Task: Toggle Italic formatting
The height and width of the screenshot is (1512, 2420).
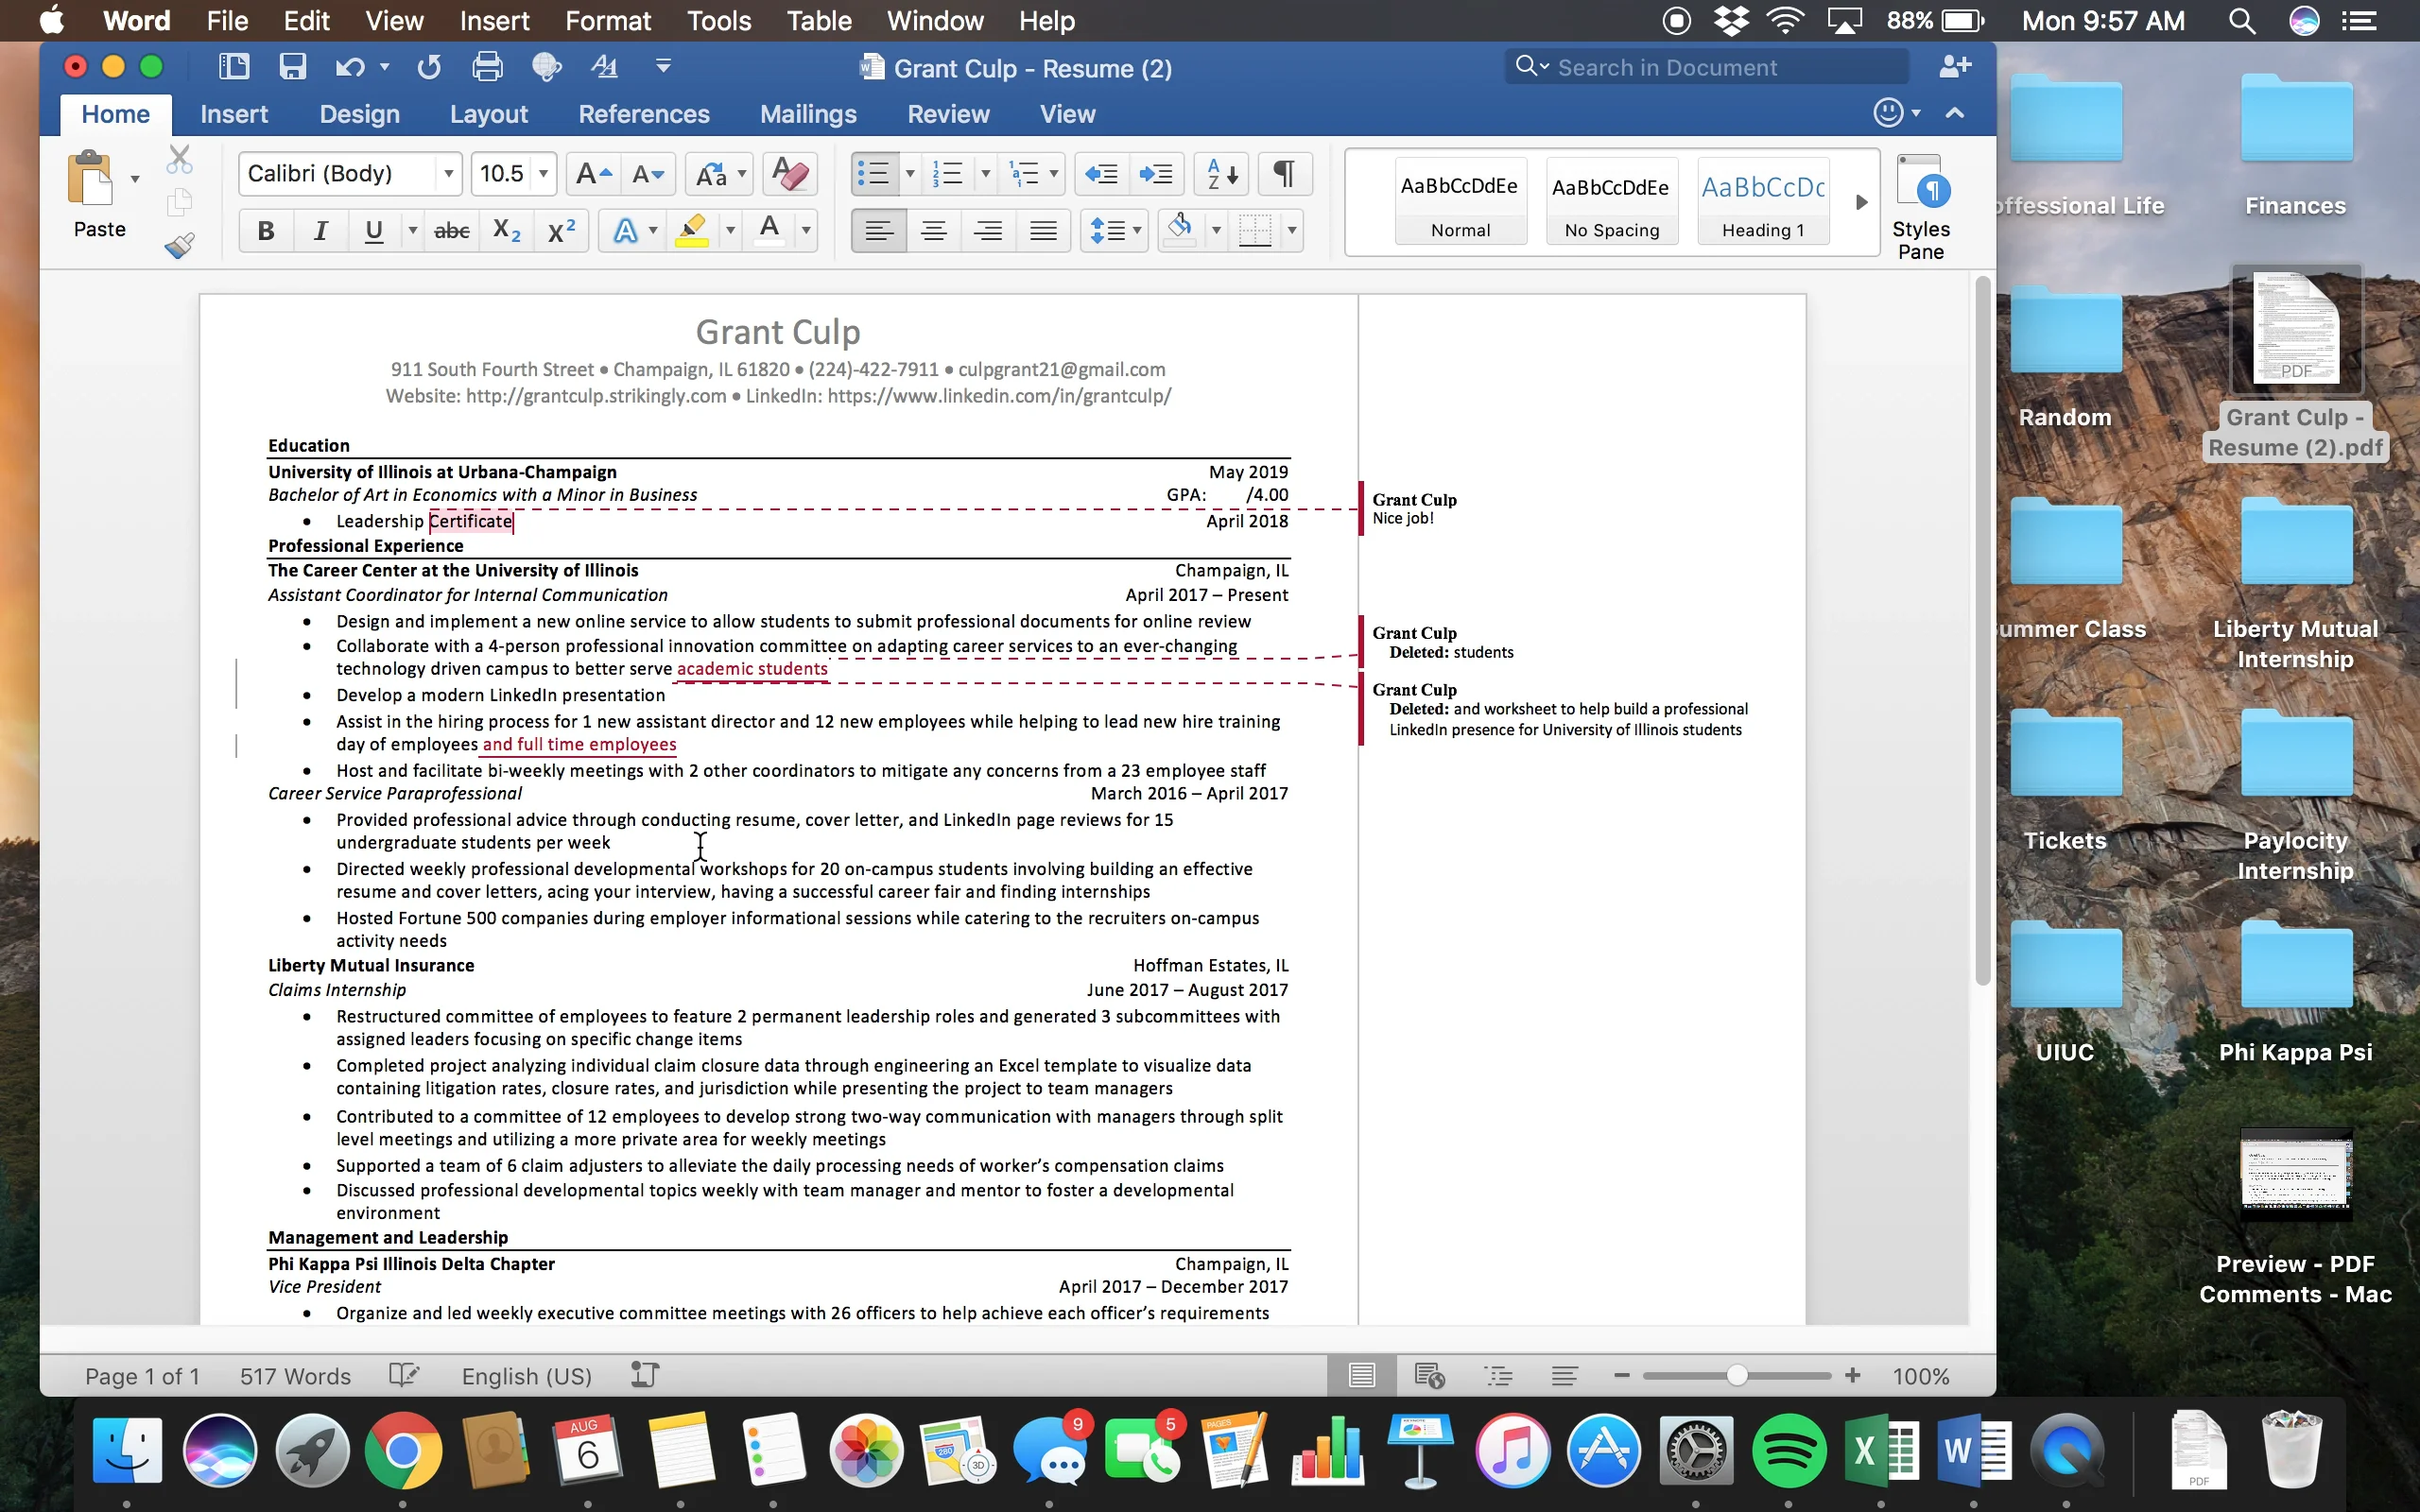Action: click(x=320, y=231)
